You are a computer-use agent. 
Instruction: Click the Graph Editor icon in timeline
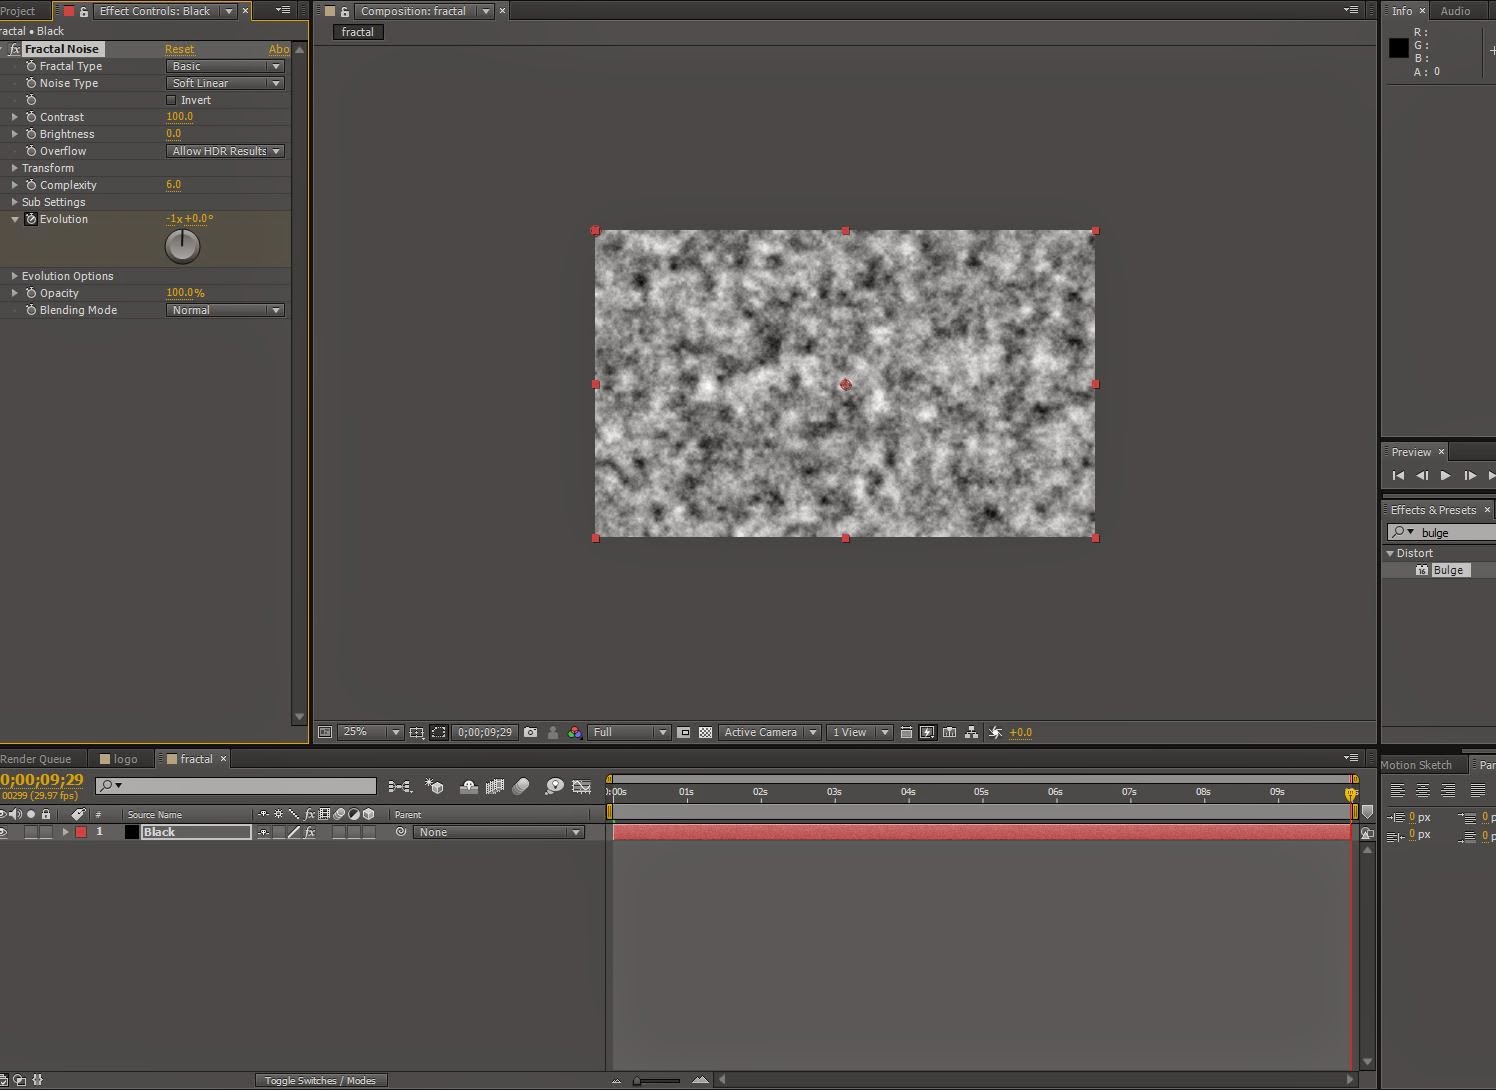click(x=581, y=787)
